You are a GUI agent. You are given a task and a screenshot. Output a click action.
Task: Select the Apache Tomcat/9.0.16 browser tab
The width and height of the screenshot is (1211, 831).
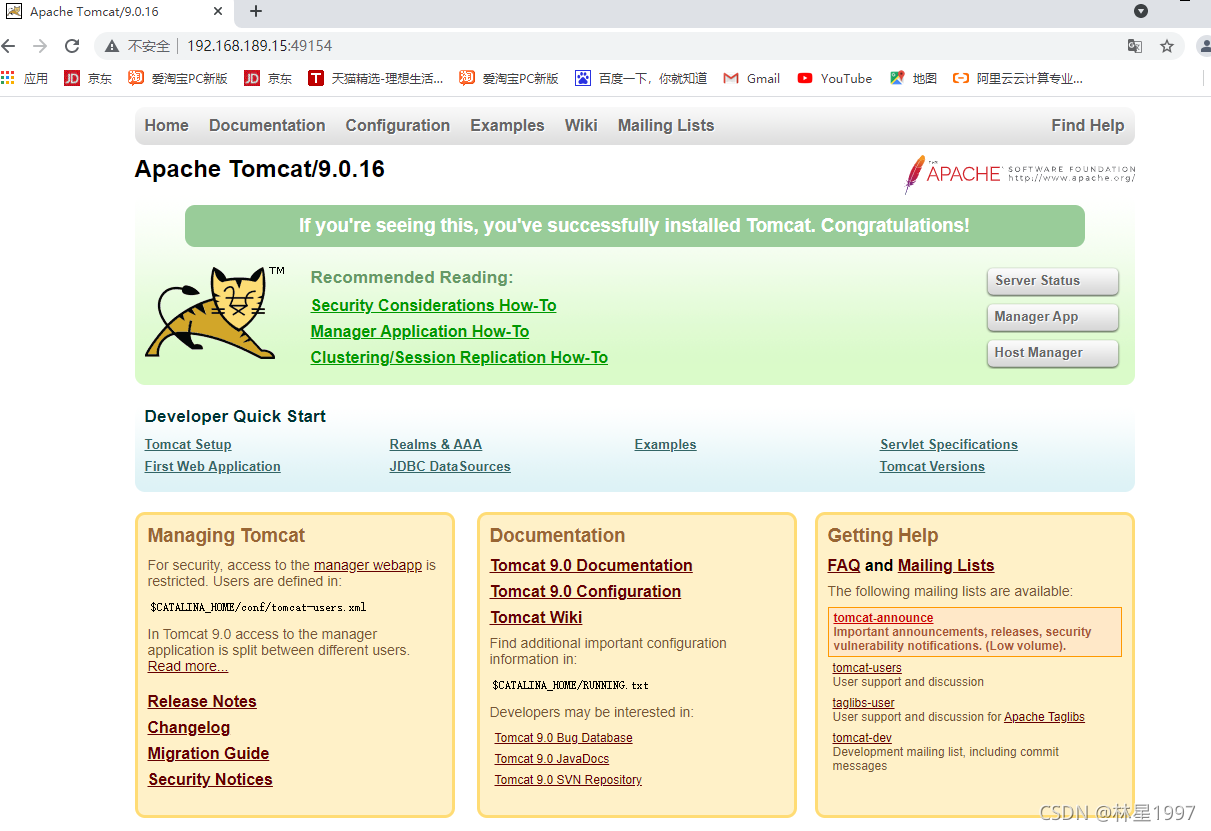(x=116, y=12)
